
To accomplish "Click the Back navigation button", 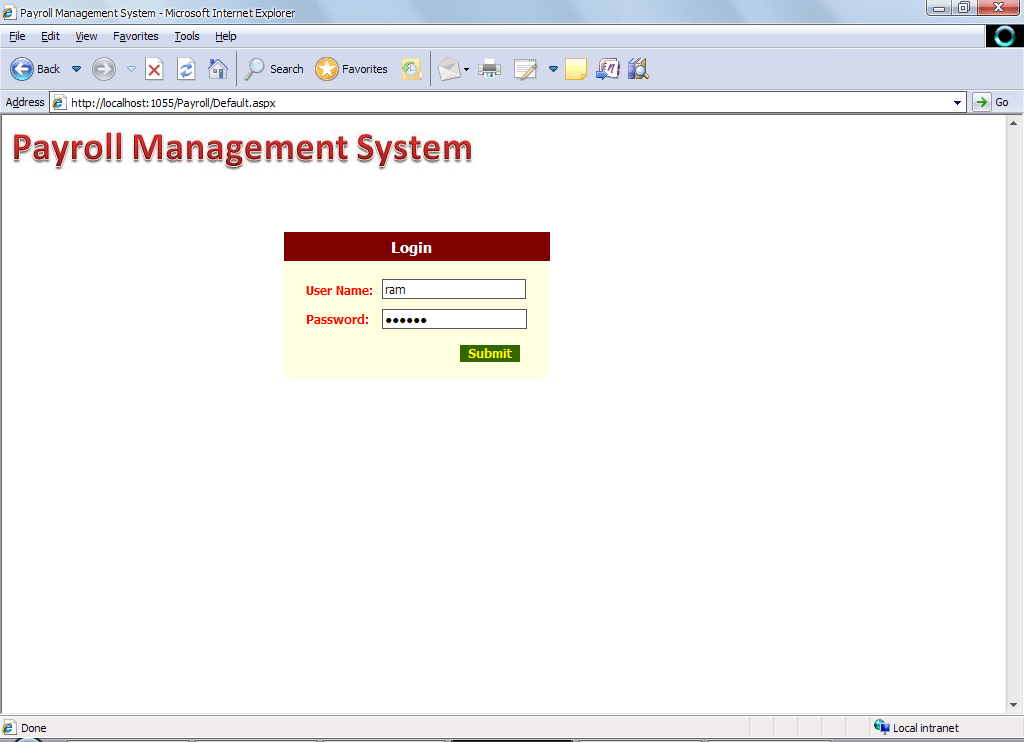I will click(35, 69).
